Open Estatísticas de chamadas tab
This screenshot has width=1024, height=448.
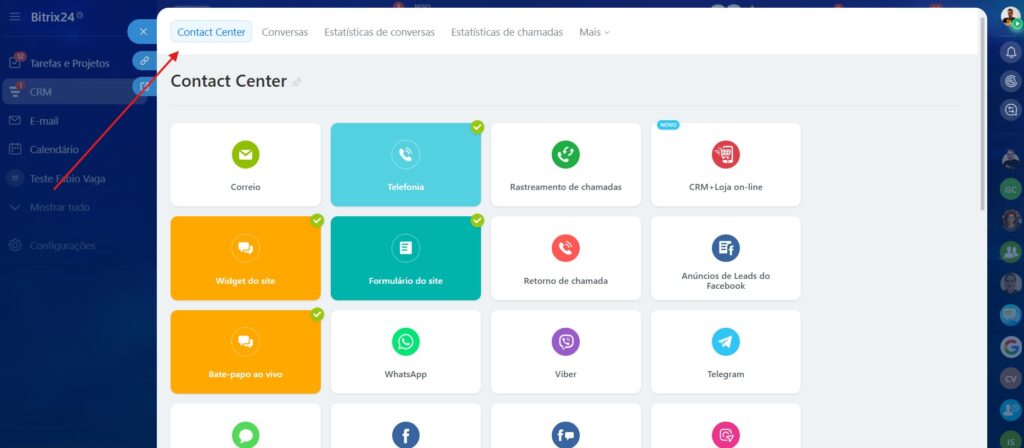(507, 32)
